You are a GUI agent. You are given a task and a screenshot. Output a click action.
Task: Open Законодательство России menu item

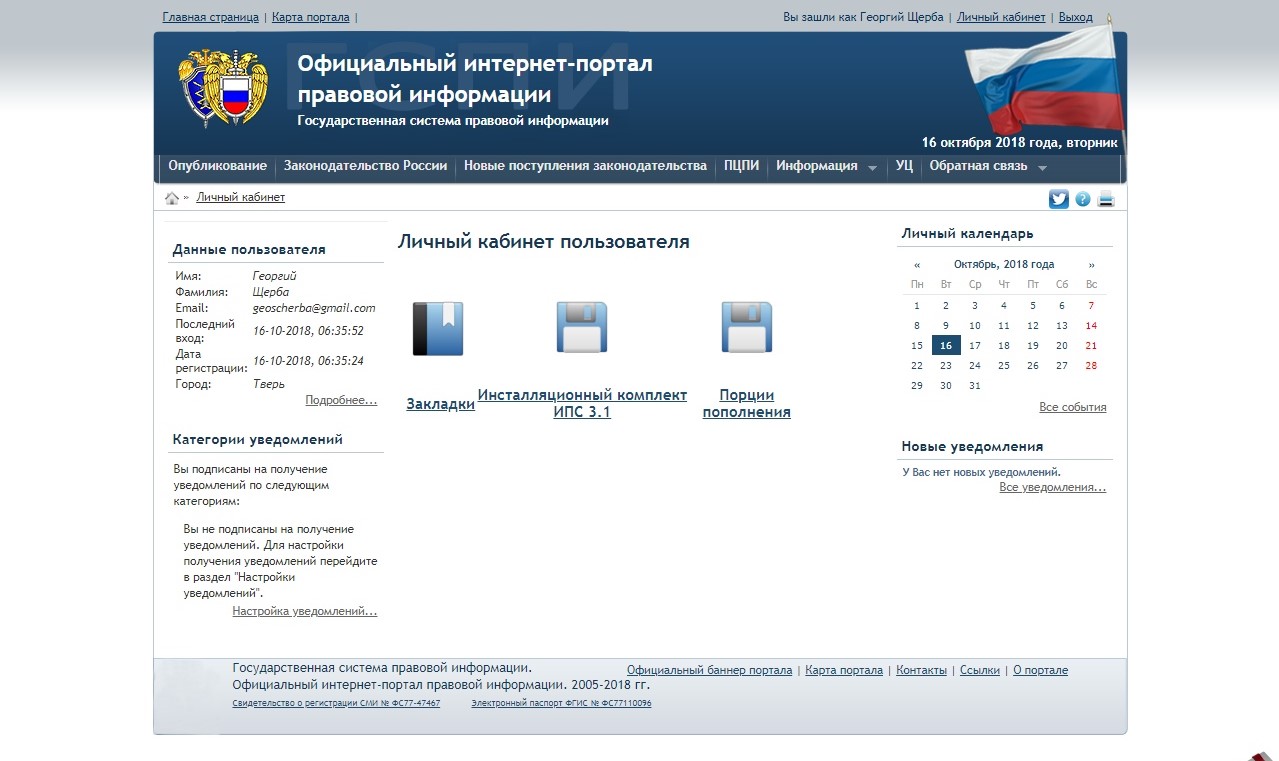pyautogui.click(x=365, y=166)
